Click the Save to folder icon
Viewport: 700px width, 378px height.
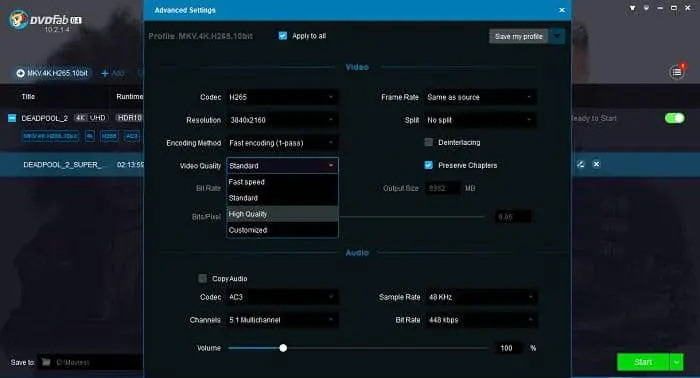(46, 362)
